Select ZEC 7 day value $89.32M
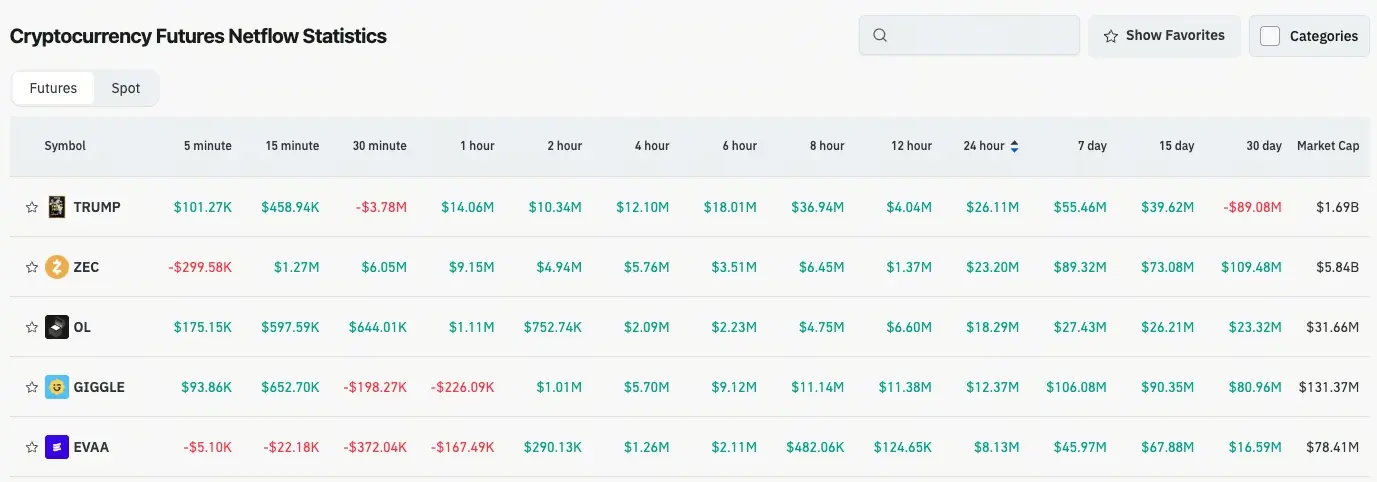Image resolution: width=1377 pixels, height=482 pixels. coord(1080,267)
